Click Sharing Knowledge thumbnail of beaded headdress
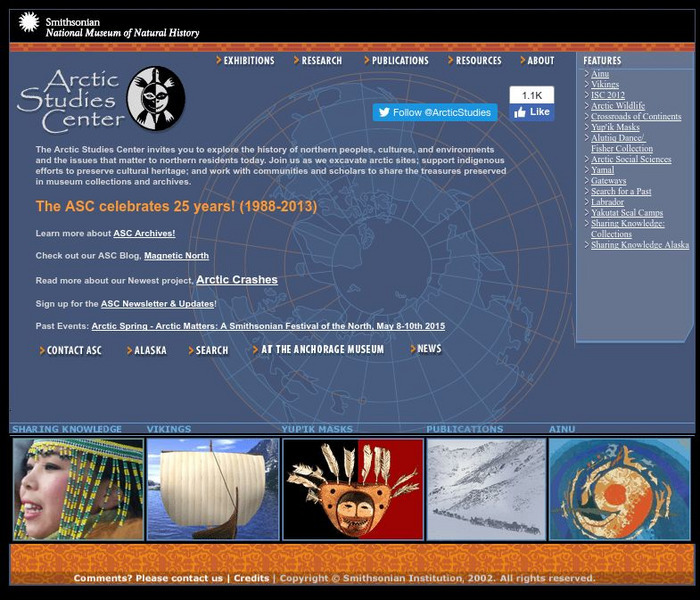This screenshot has height=600, width=700. [78, 489]
